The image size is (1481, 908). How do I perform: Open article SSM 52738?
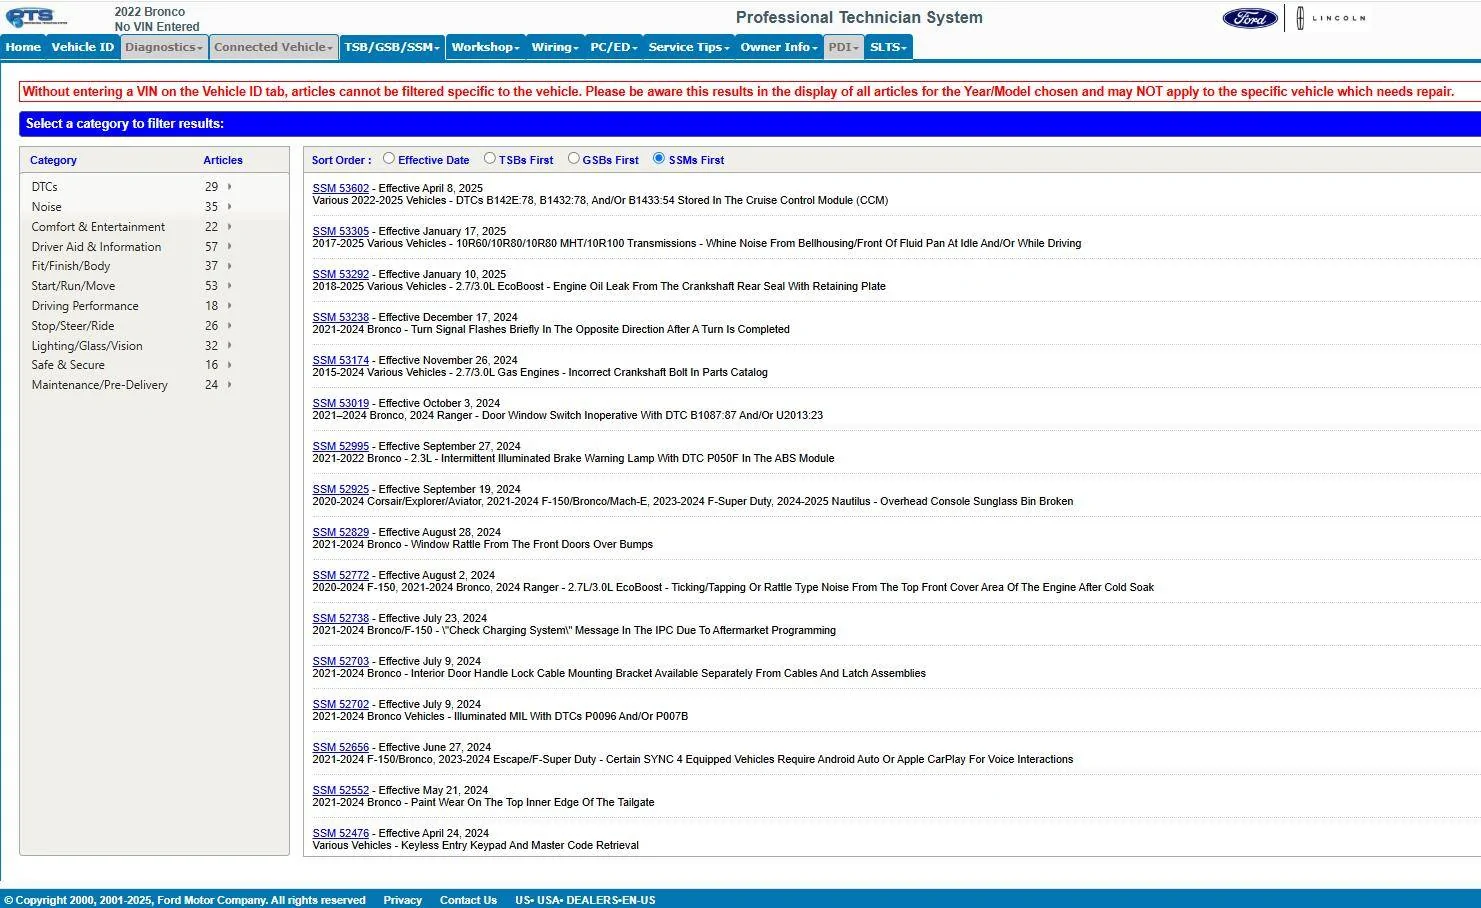coord(341,618)
